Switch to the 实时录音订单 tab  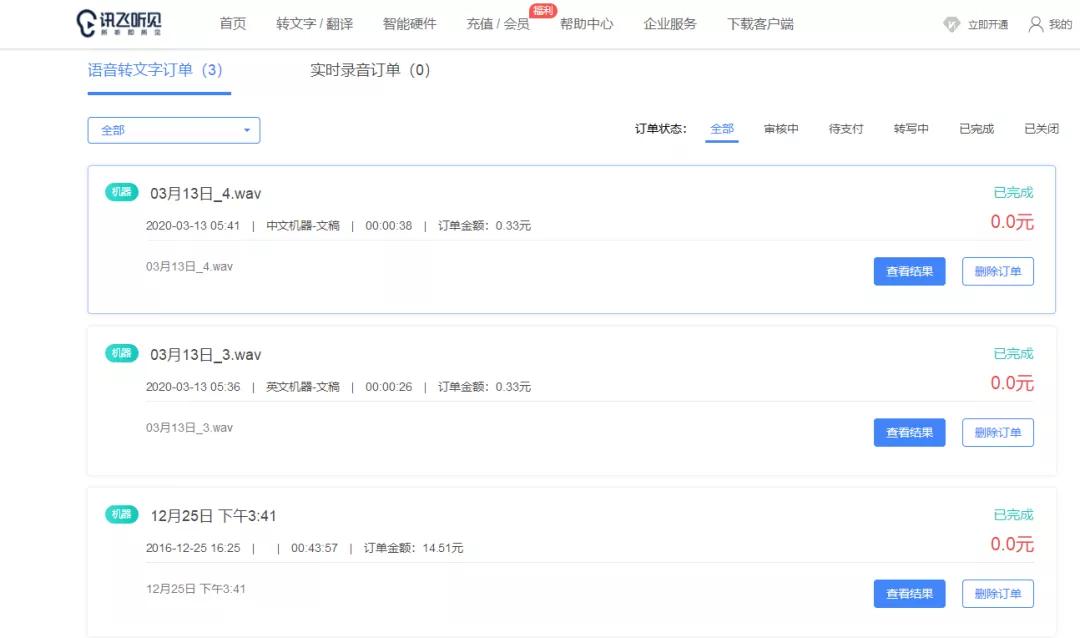[x=370, y=71]
